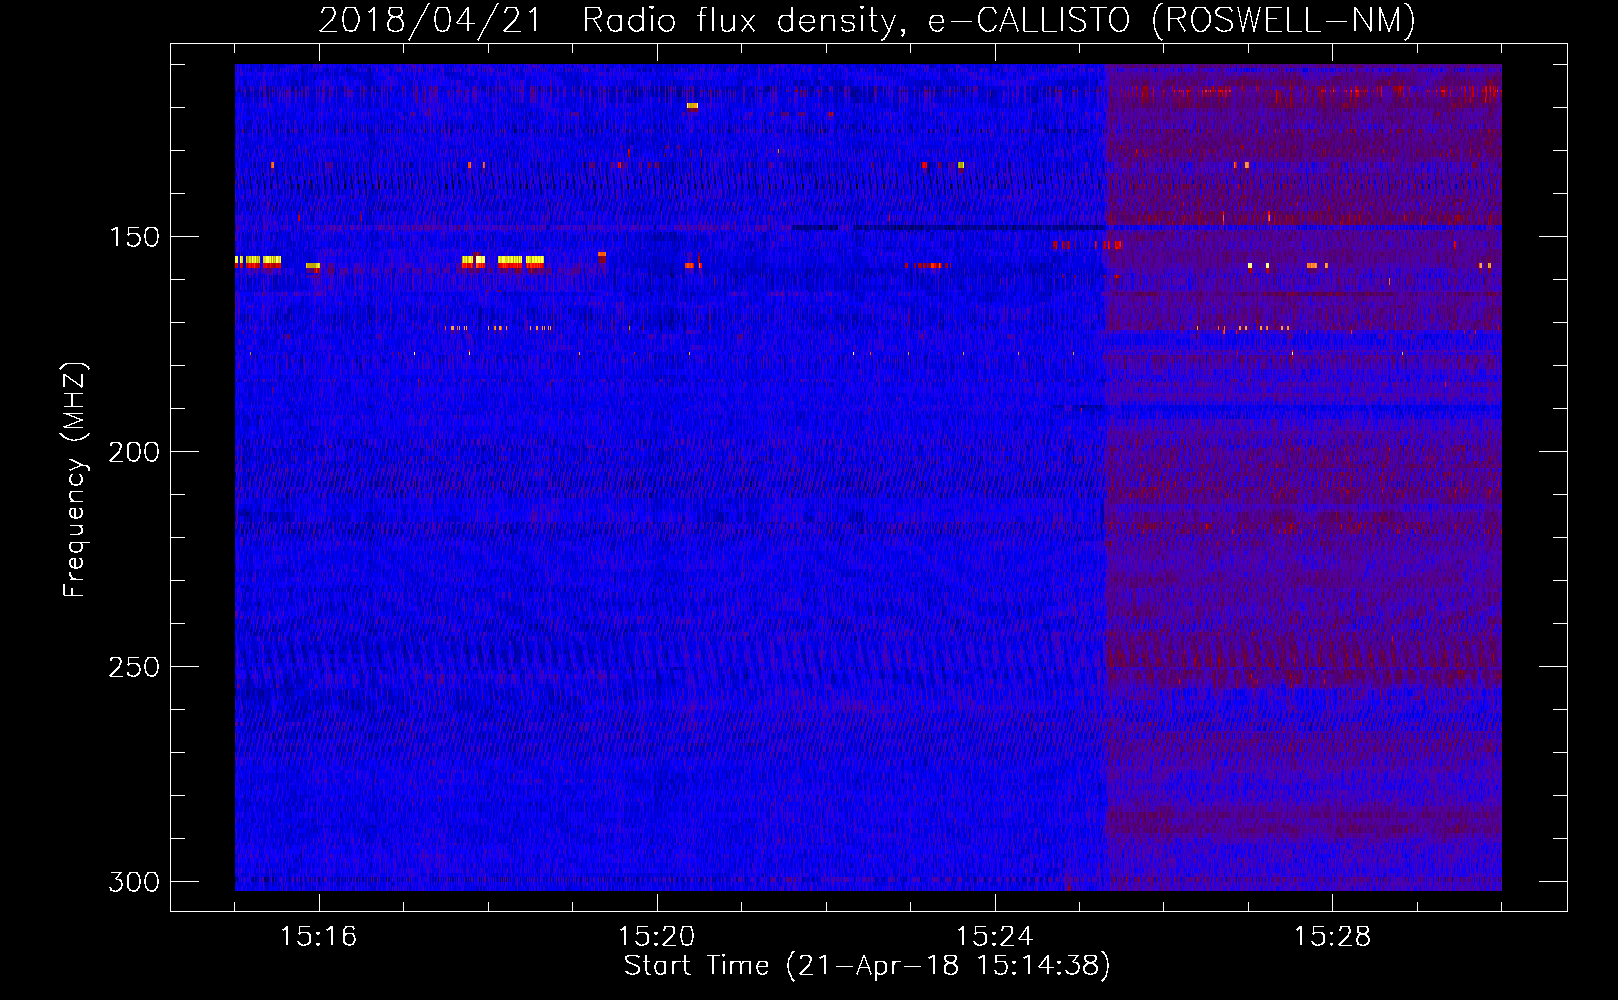
Task: Click the 200 frequency tick label
Action: [134, 452]
